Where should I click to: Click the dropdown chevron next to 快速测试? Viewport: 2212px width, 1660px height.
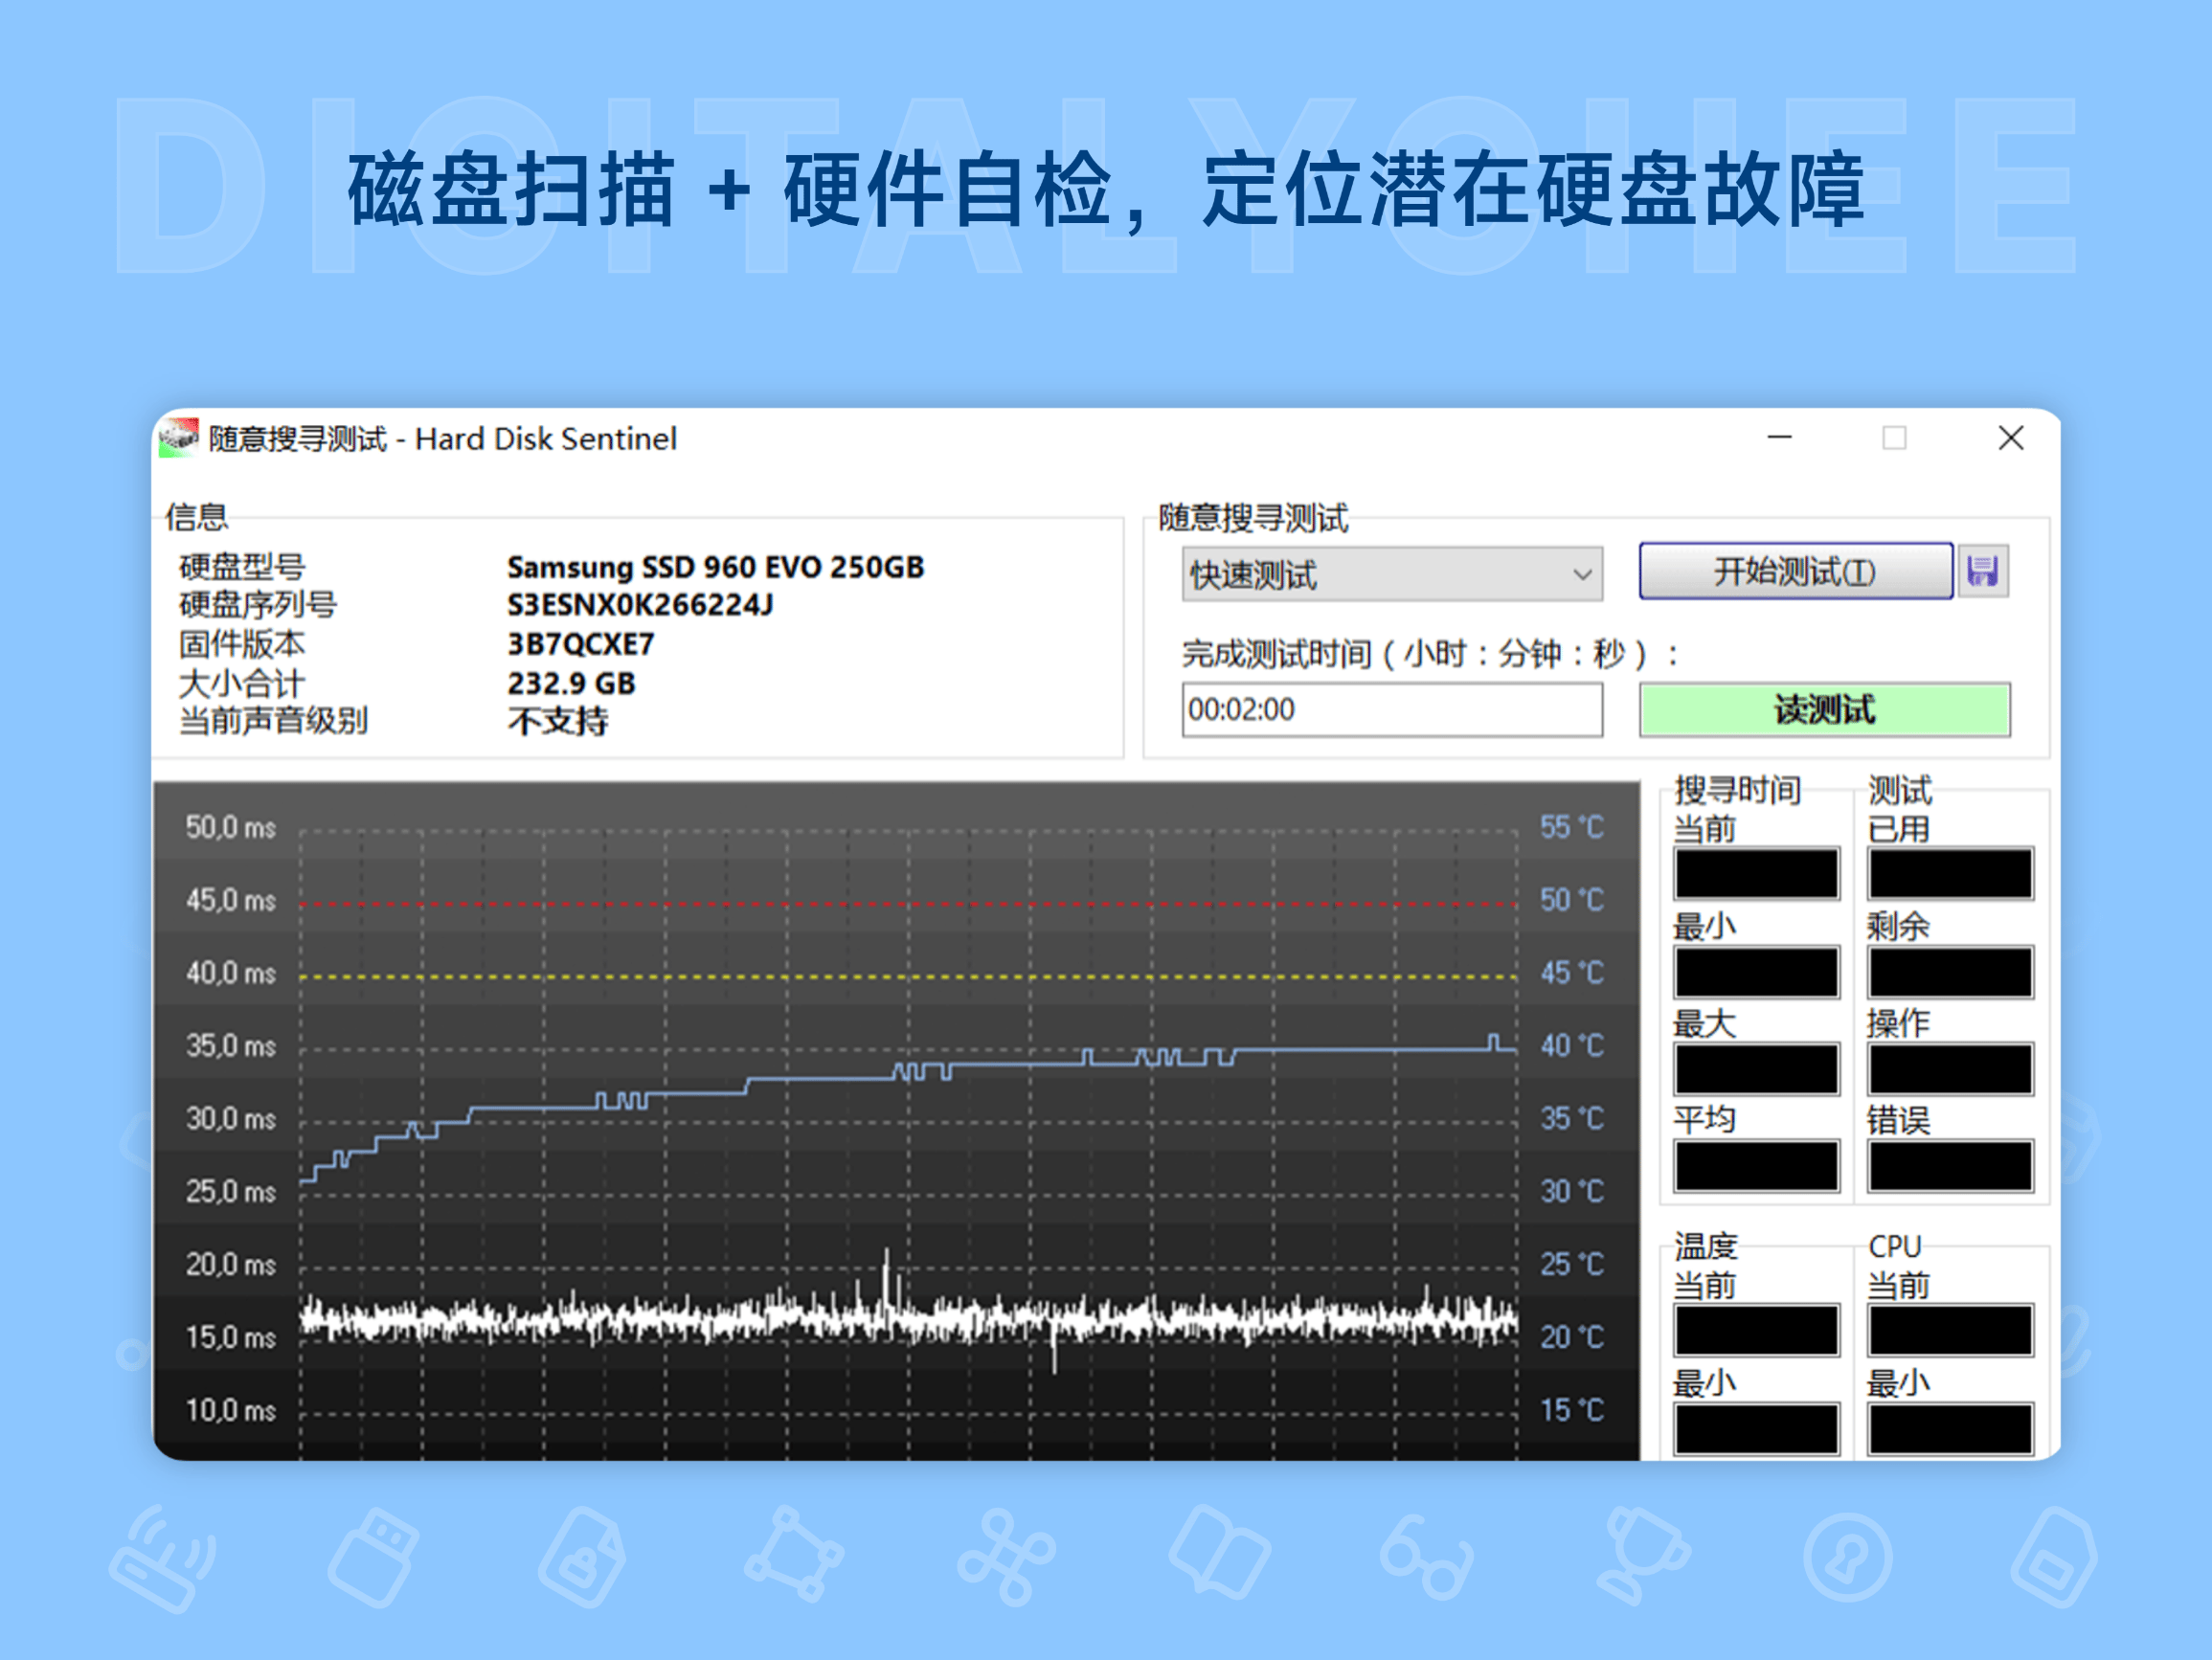(x=1584, y=574)
